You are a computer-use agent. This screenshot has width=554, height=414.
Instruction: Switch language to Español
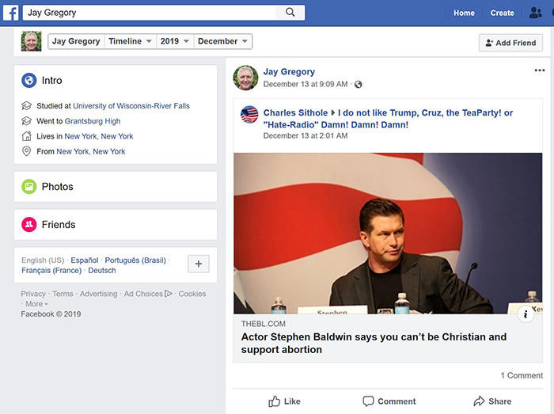click(84, 260)
